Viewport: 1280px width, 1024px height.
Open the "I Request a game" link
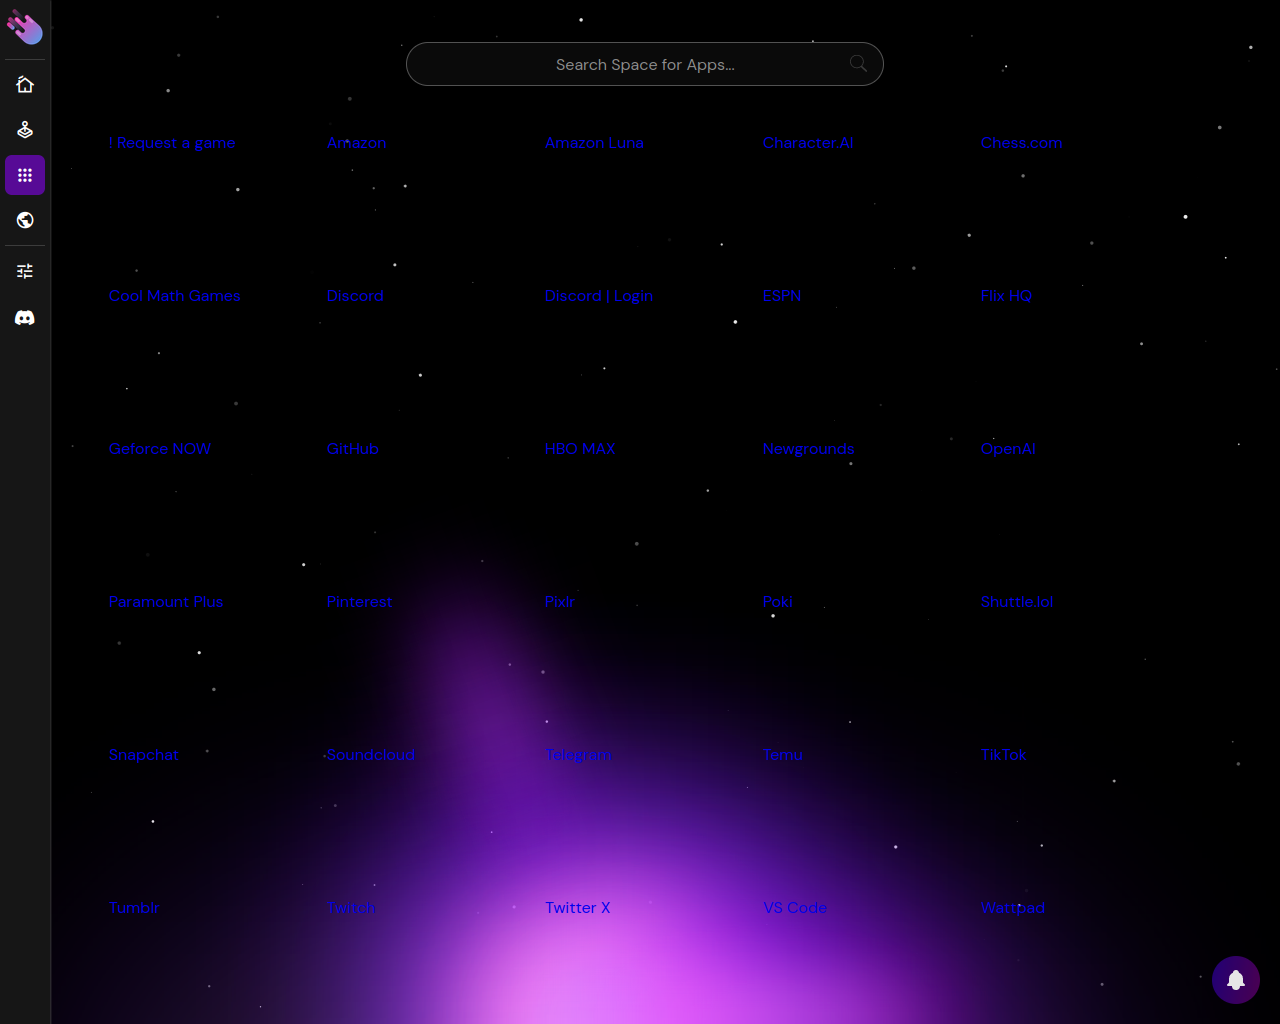point(172,143)
